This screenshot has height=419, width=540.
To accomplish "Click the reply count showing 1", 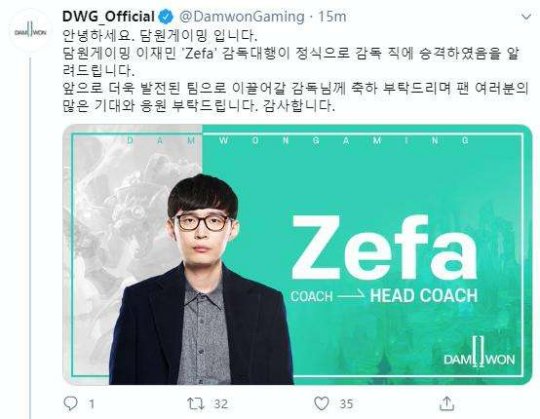I will point(92,404).
